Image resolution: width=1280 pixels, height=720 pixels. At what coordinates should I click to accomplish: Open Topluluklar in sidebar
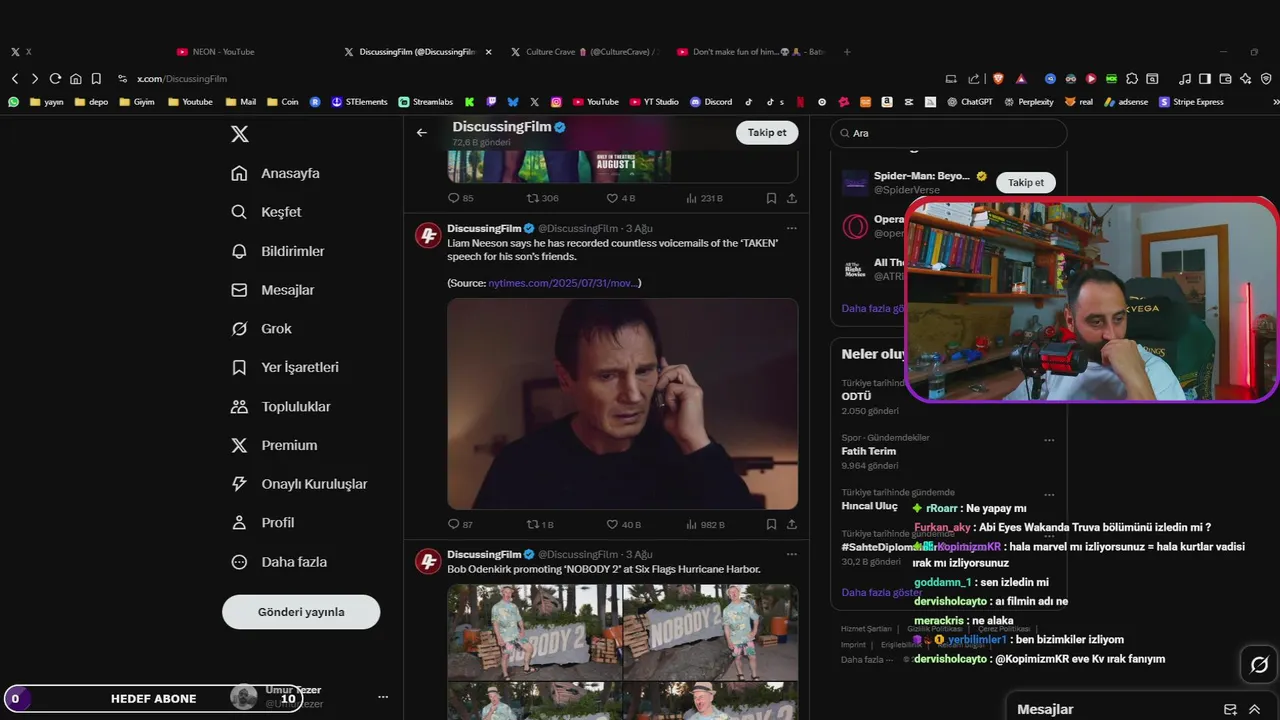pos(280,407)
